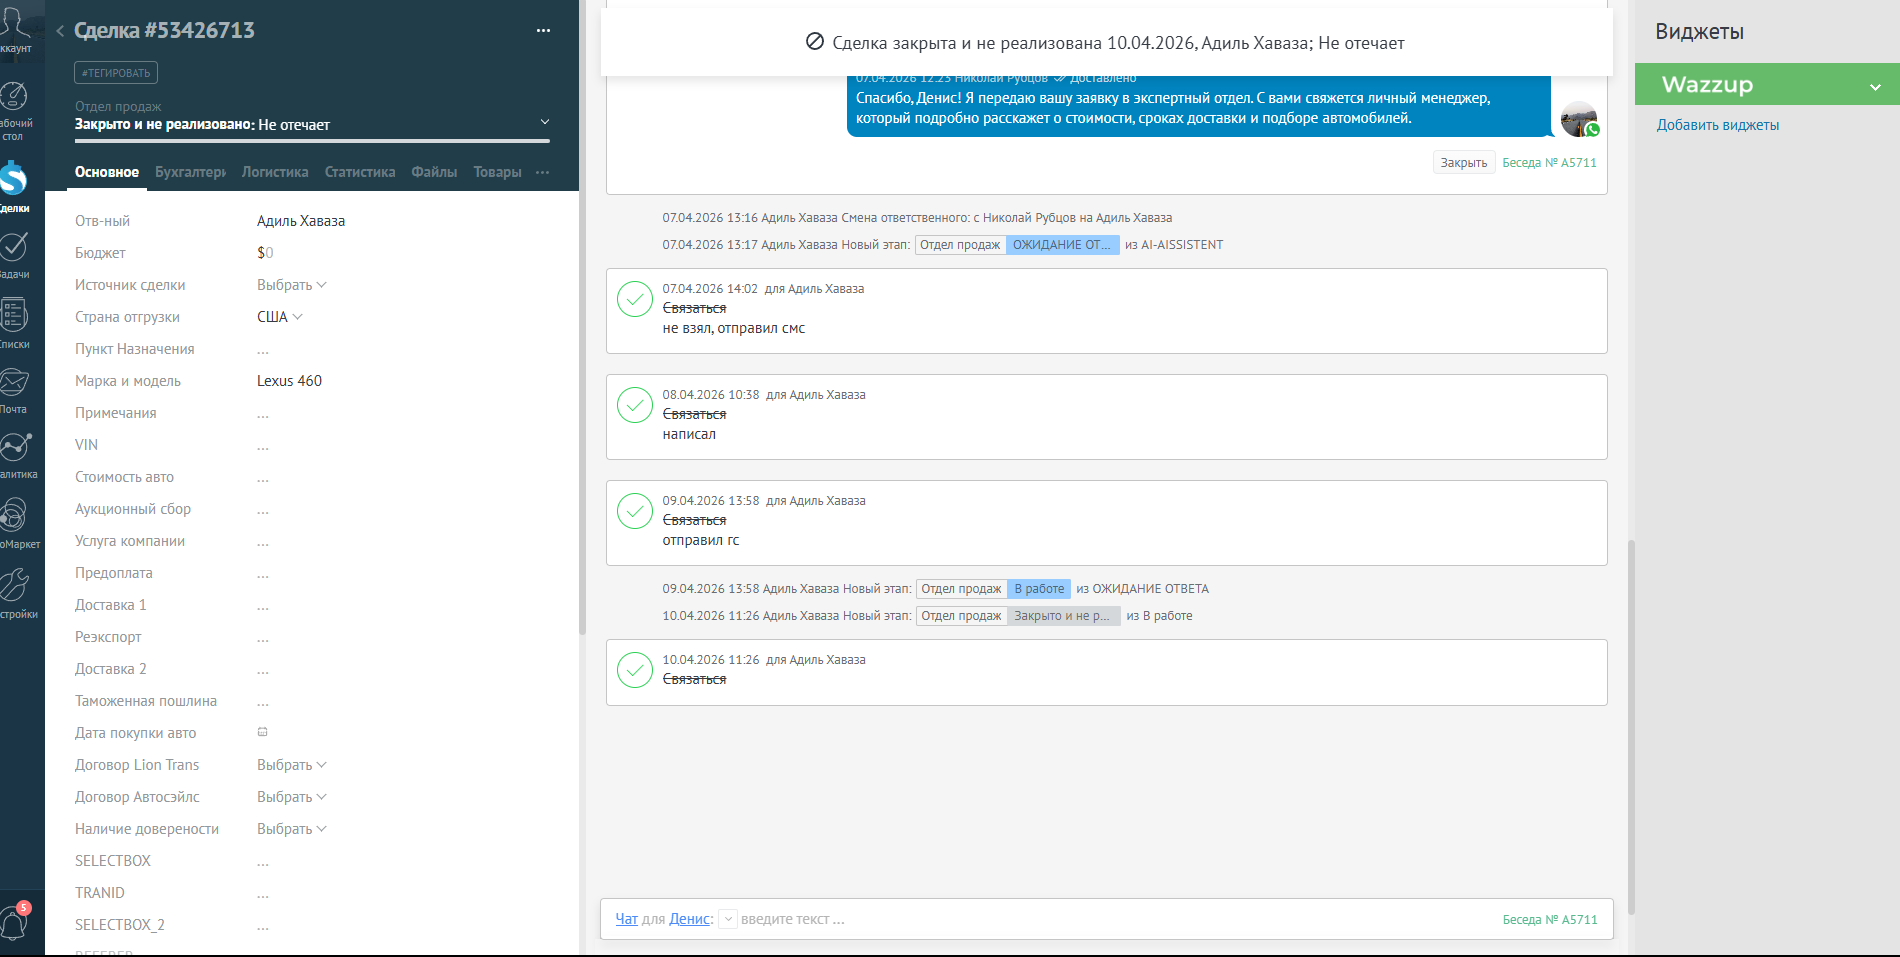
Task: Click the check icon of 07.04.2026 14:02 task
Action: click(x=635, y=299)
